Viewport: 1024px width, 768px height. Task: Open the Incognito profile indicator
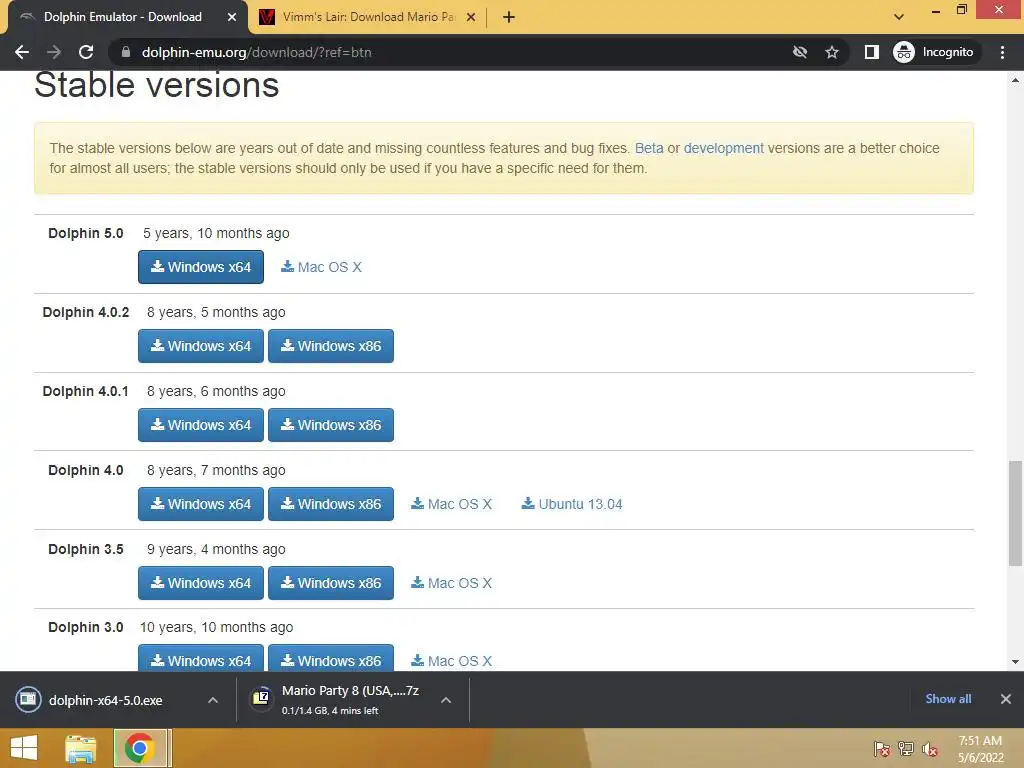click(x=934, y=52)
